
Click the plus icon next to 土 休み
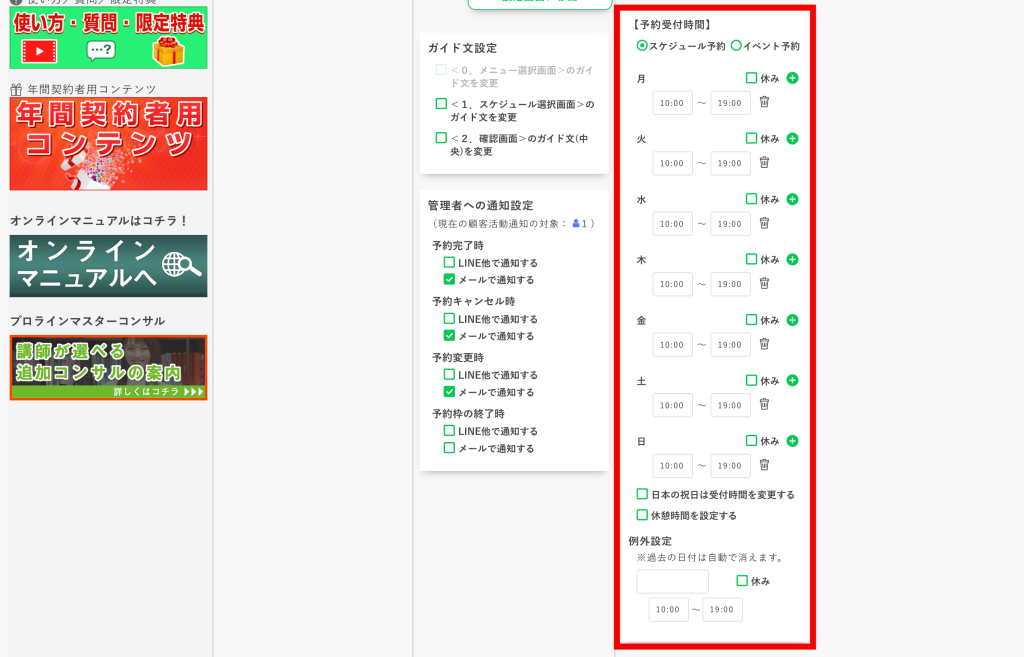click(x=791, y=380)
